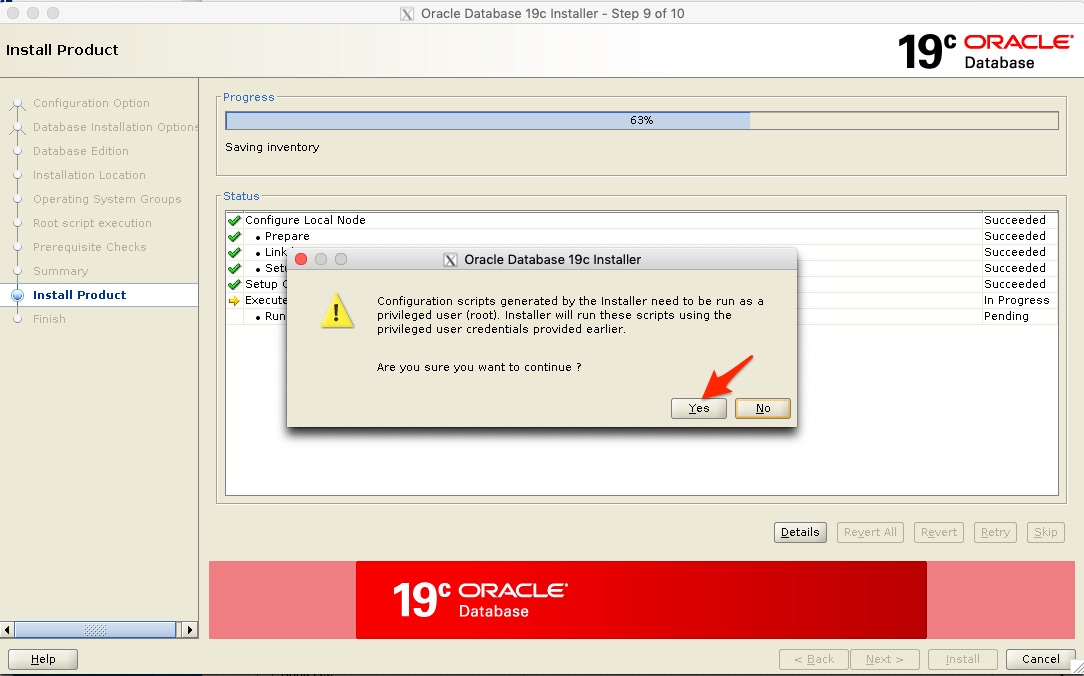
Task: Select the Configuration Option step
Action: pos(91,104)
